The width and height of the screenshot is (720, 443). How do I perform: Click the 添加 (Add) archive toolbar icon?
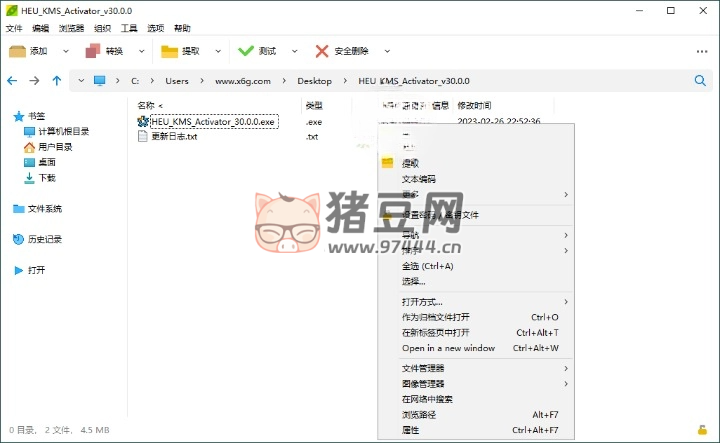tap(17, 51)
